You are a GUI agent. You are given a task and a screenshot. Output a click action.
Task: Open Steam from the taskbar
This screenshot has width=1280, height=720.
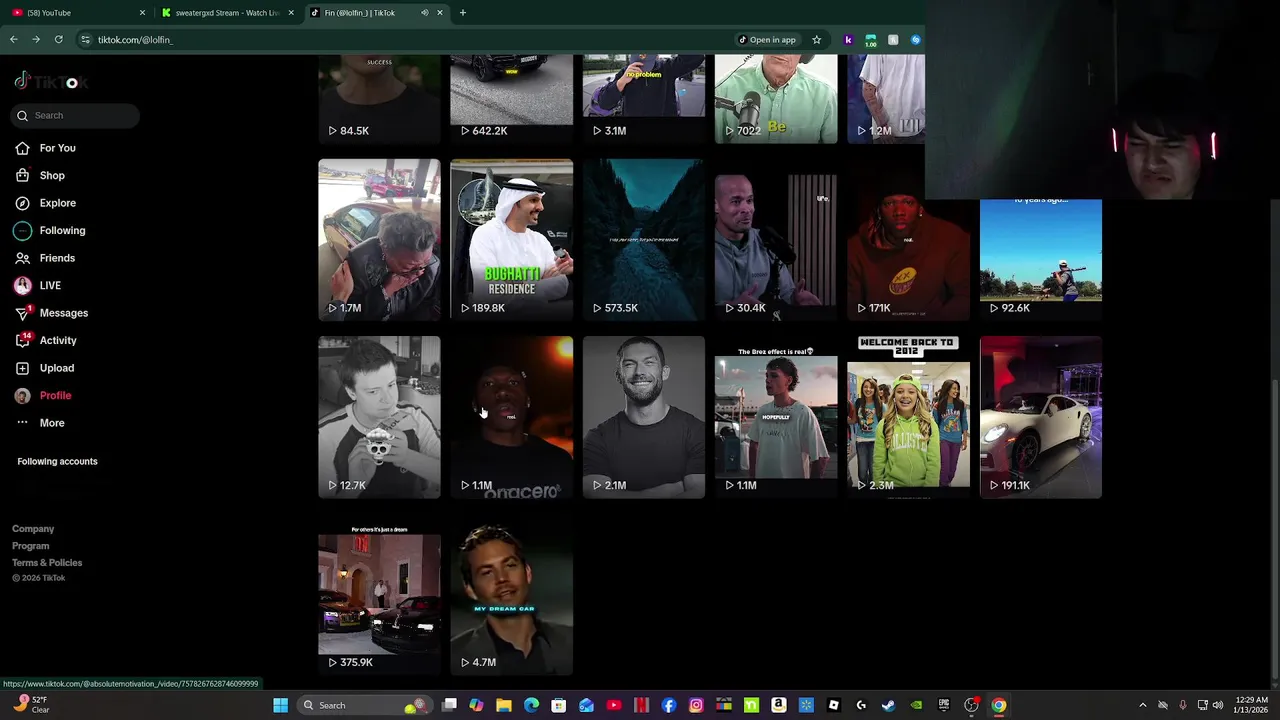[x=888, y=706]
